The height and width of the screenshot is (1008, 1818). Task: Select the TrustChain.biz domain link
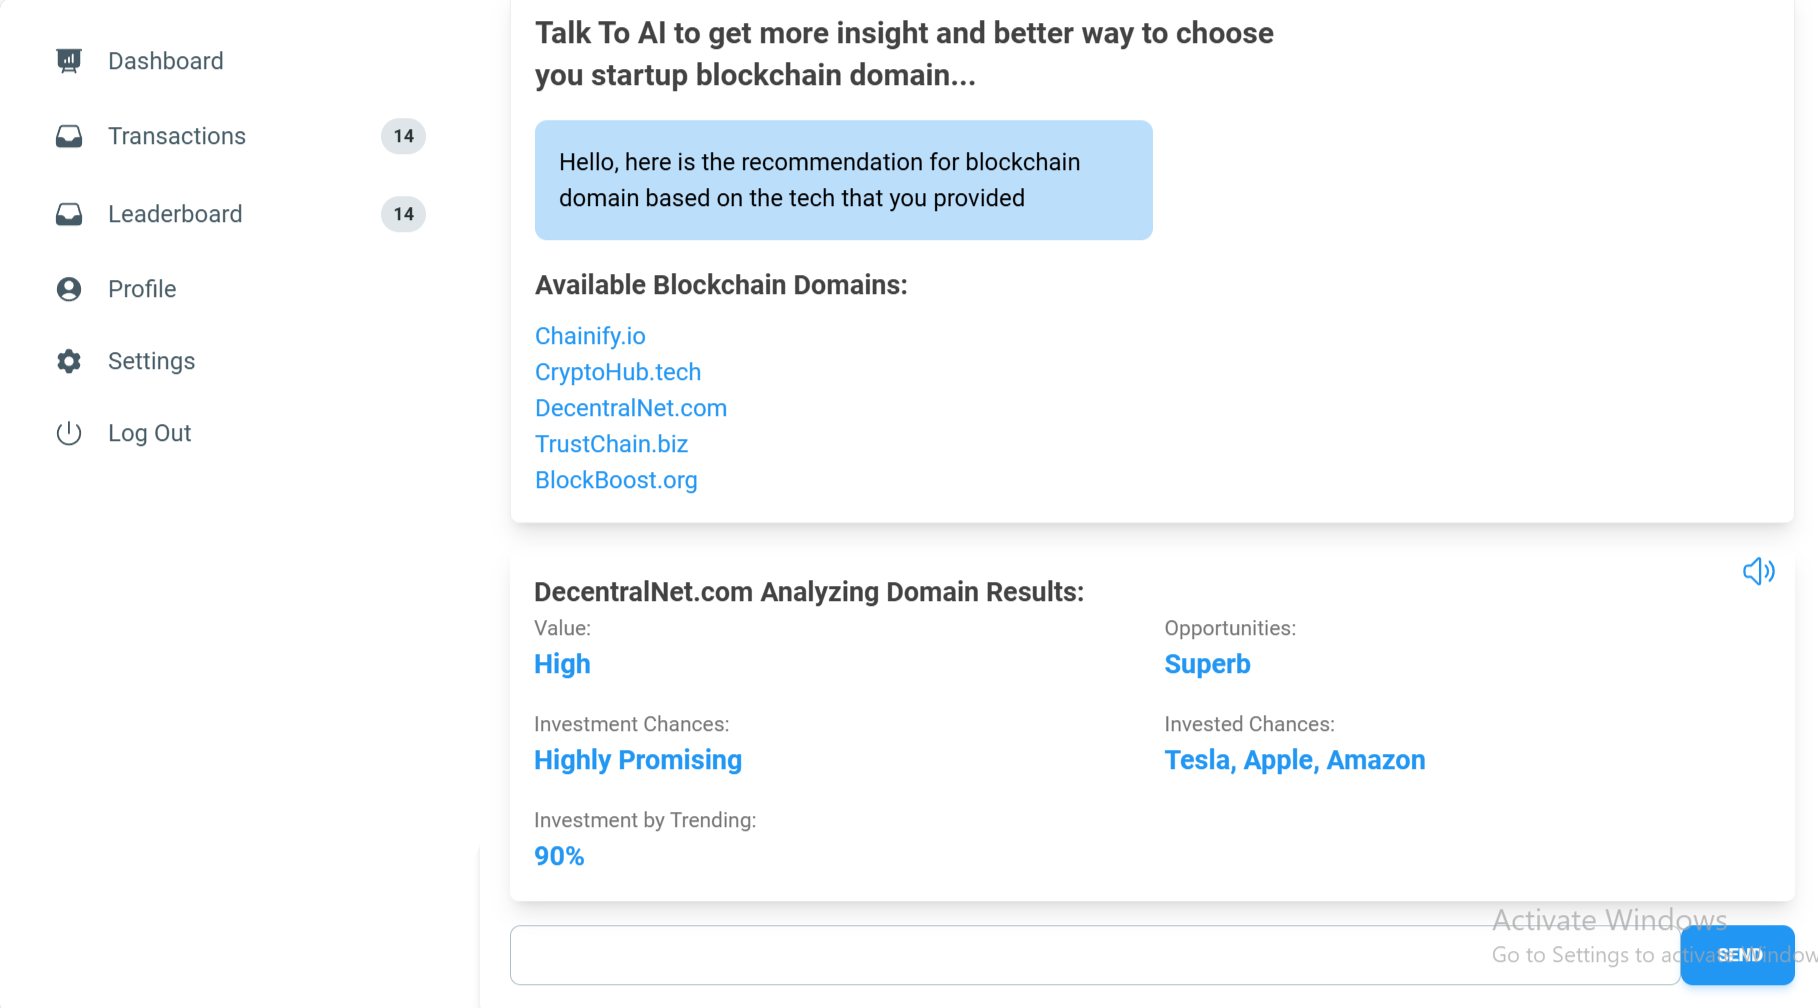pyautogui.click(x=611, y=444)
